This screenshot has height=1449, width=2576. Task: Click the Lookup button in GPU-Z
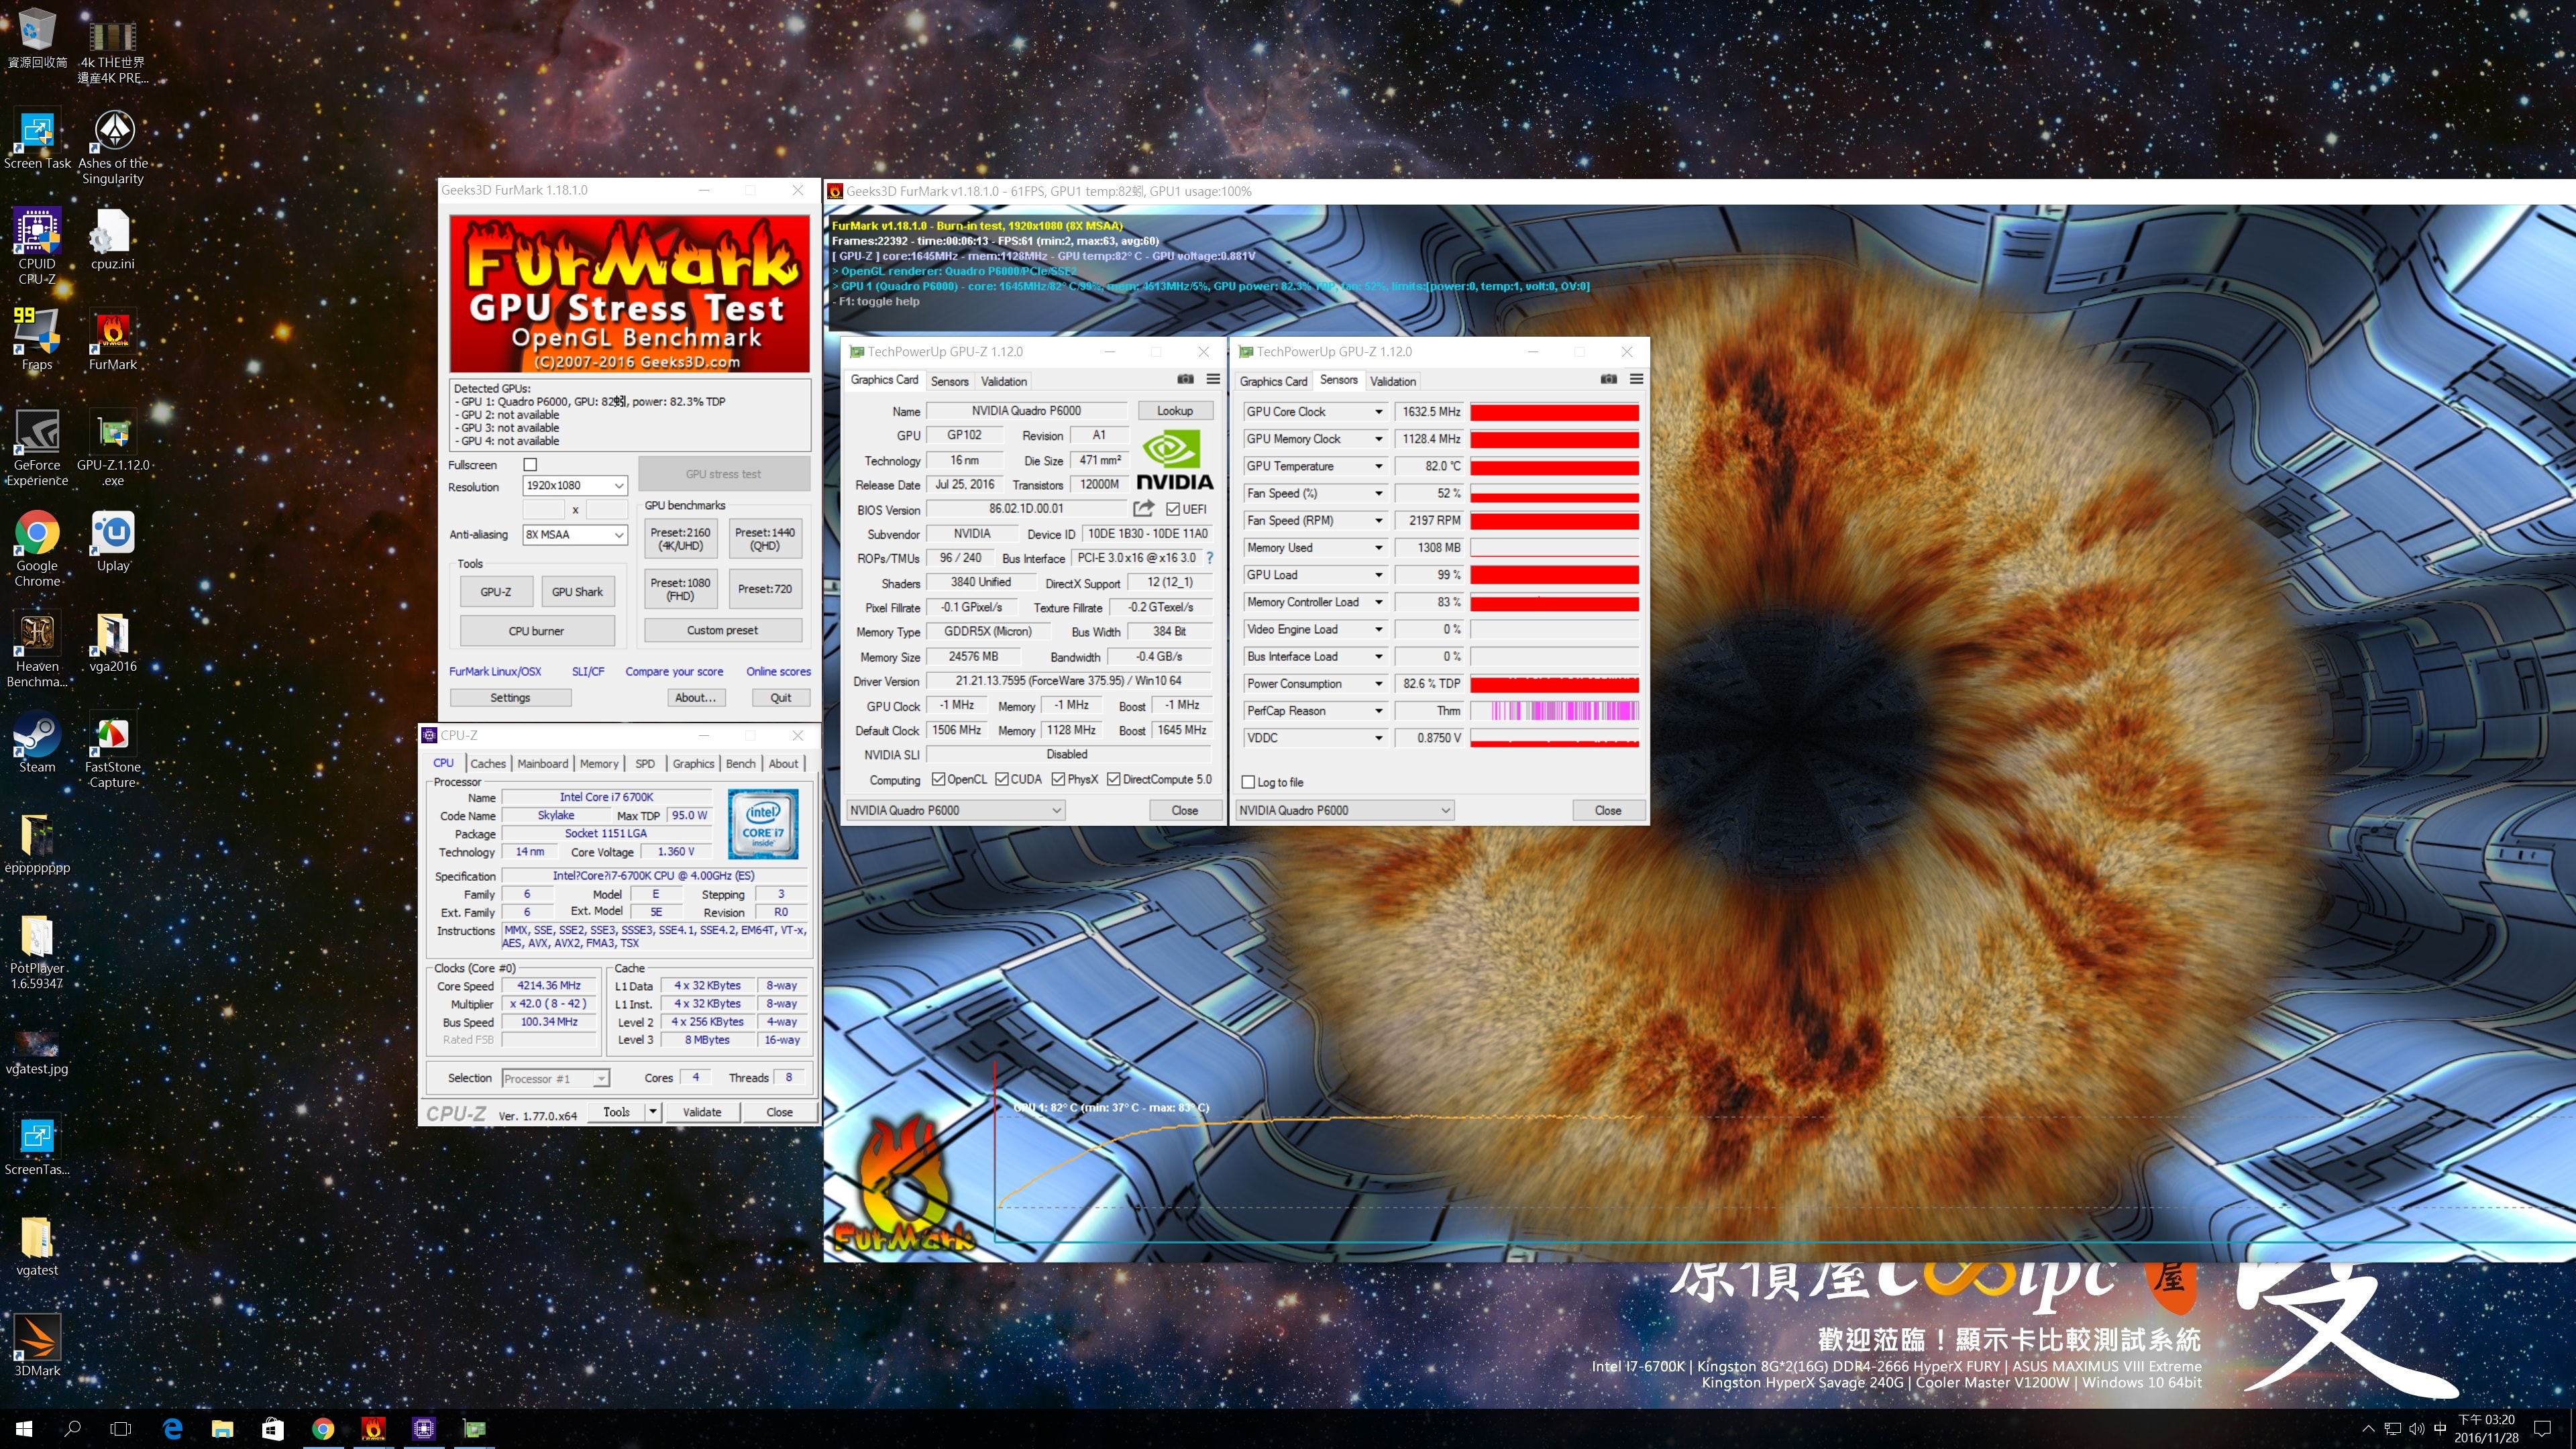point(1175,410)
